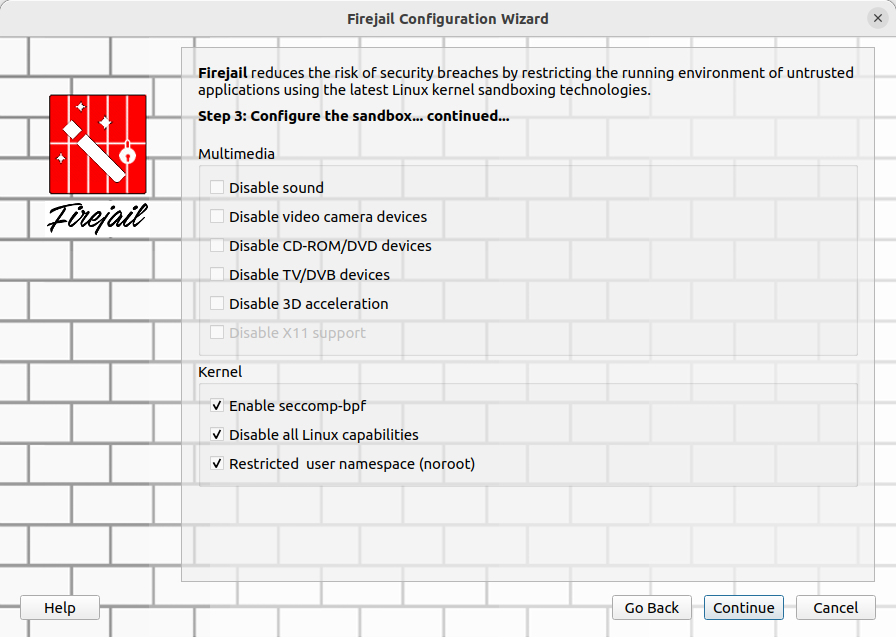This screenshot has height=637, width=896.
Task: Click the Step 3 heading text
Action: tap(353, 116)
